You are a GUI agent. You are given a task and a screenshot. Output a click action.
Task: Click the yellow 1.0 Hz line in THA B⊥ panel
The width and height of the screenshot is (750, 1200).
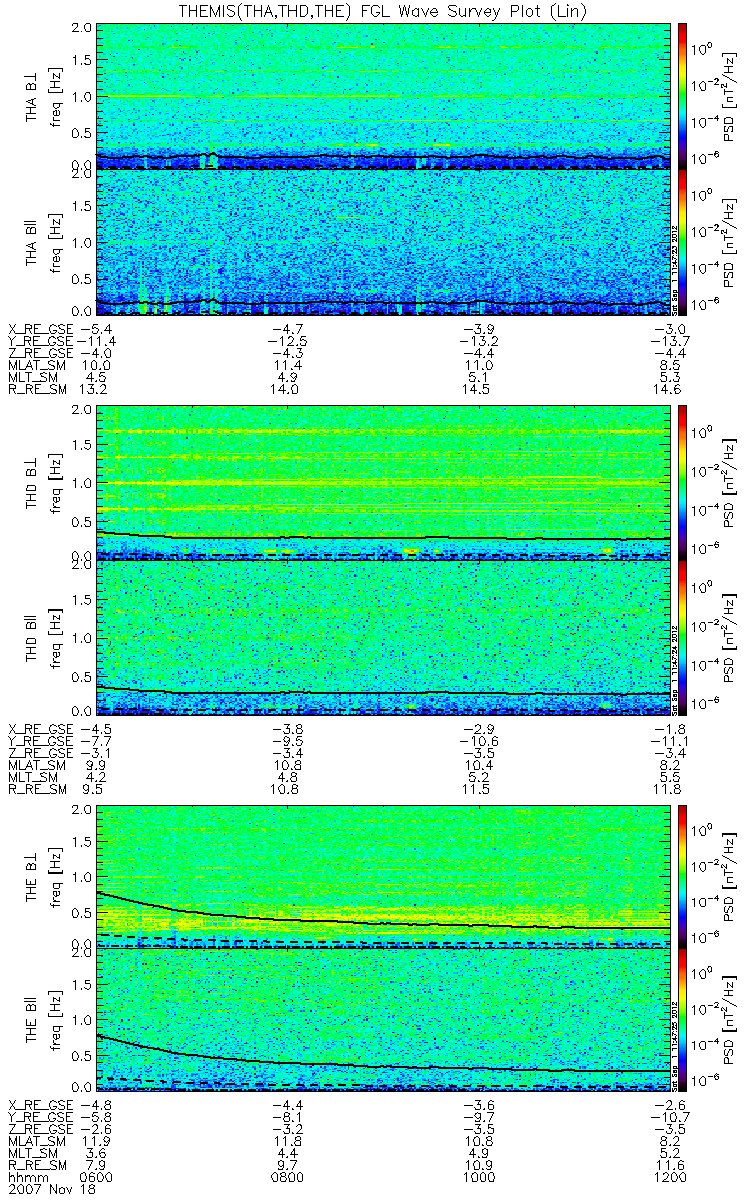[384, 96]
